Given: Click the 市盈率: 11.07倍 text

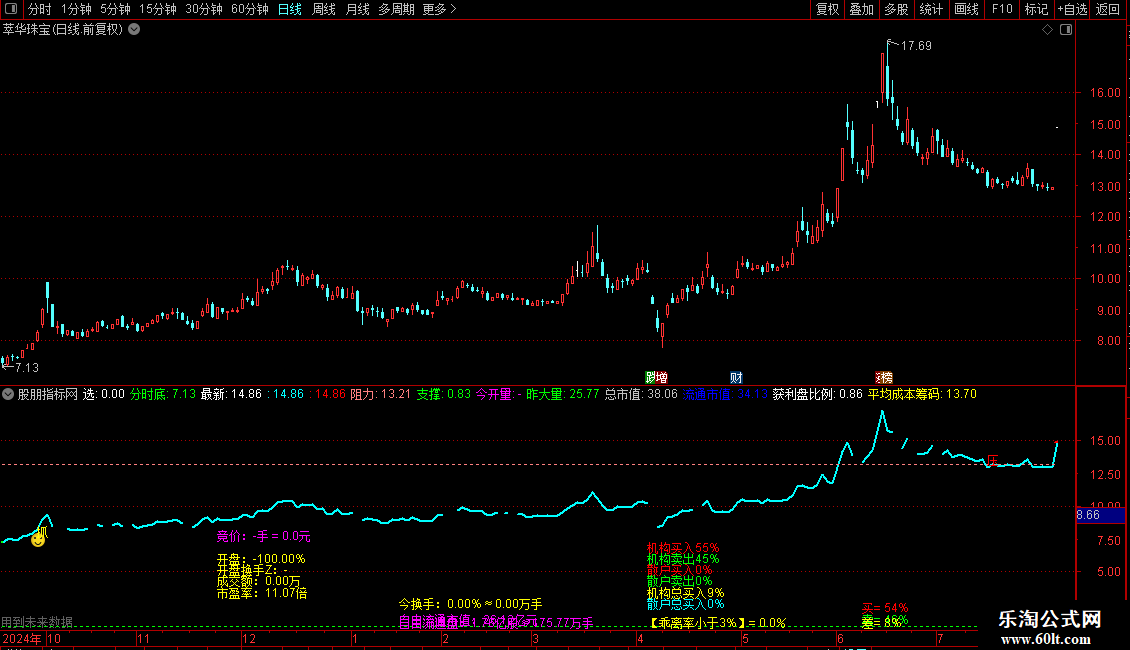Looking at the screenshot, I should tap(262, 593).
